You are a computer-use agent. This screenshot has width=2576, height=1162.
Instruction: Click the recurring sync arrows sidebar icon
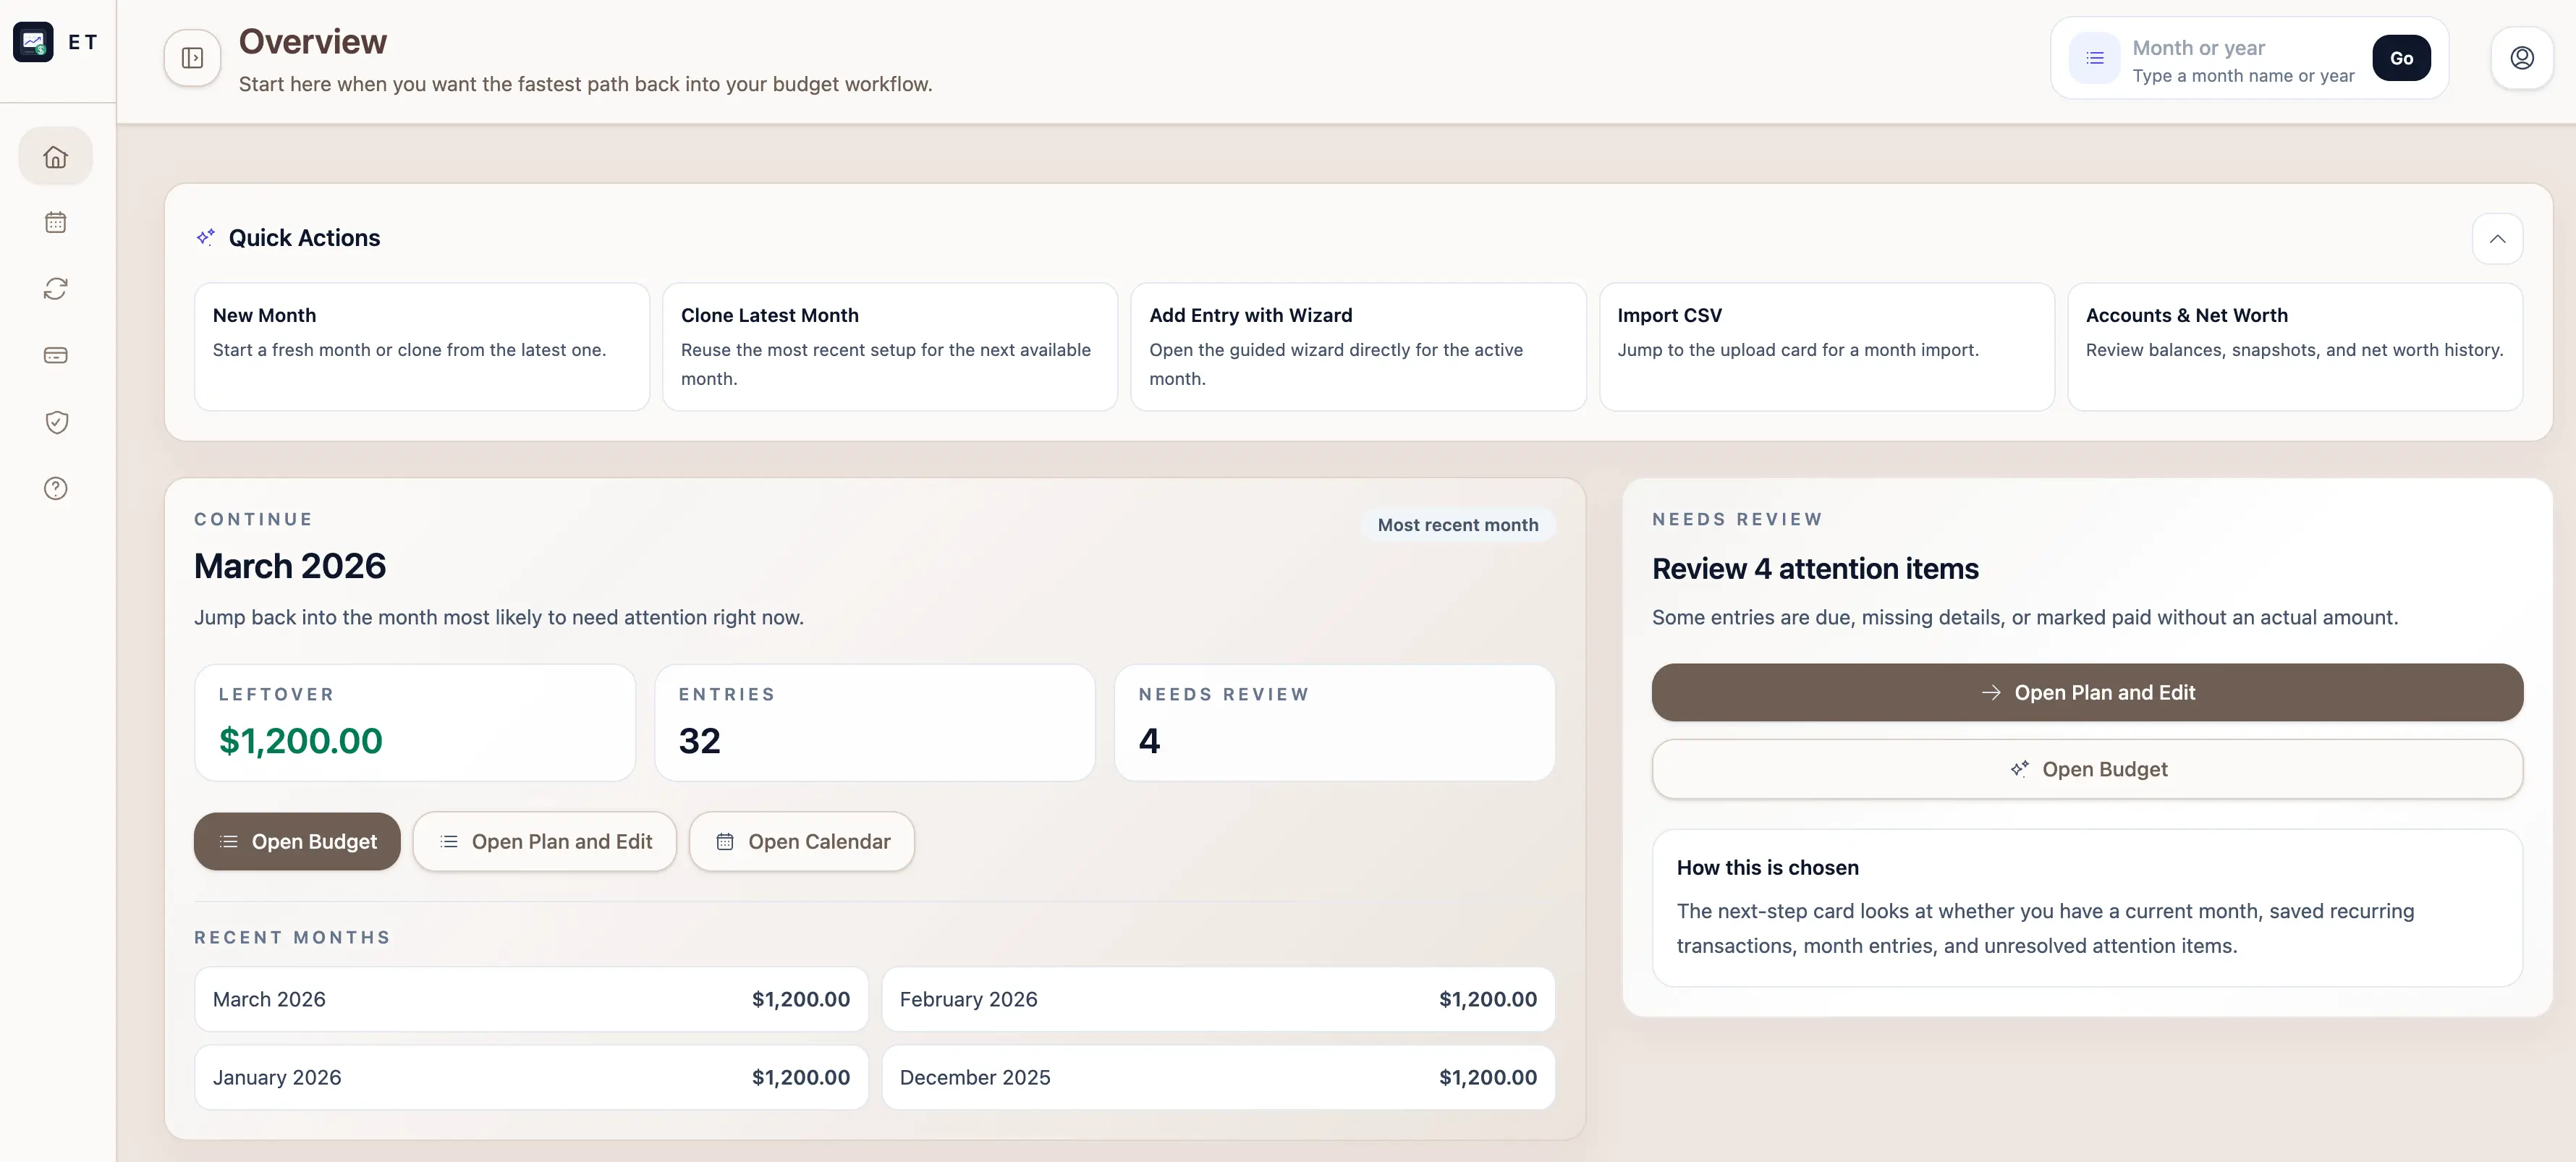tap(56, 289)
